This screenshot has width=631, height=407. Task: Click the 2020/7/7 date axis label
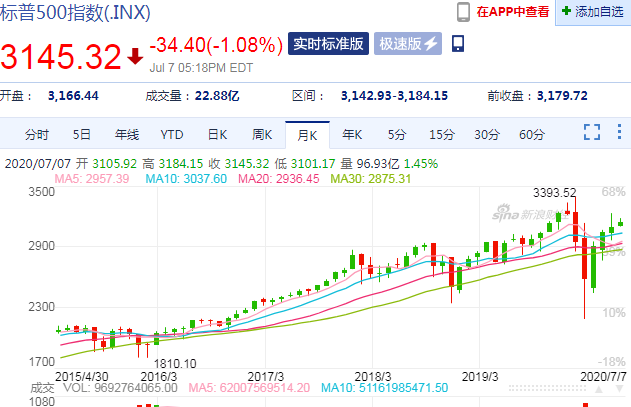[x=603, y=376]
